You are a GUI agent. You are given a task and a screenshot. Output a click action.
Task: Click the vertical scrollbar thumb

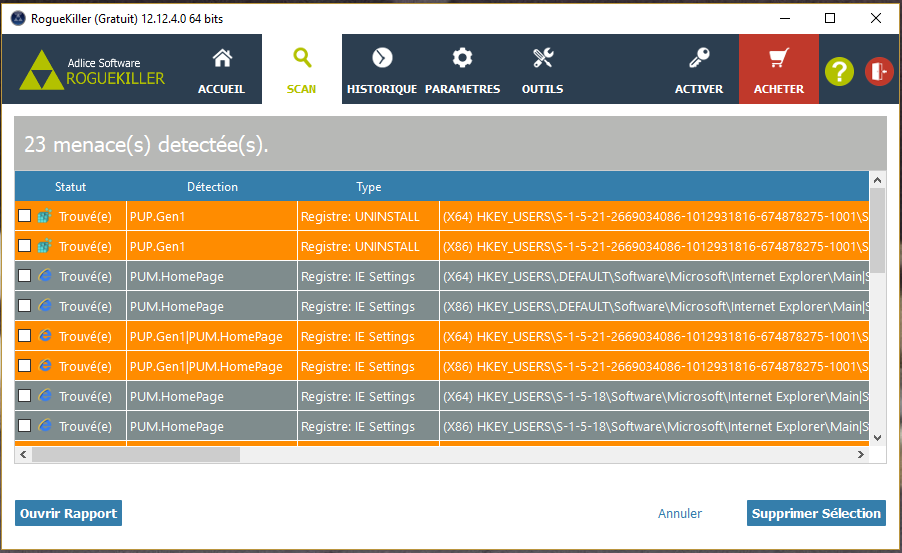coord(877,231)
